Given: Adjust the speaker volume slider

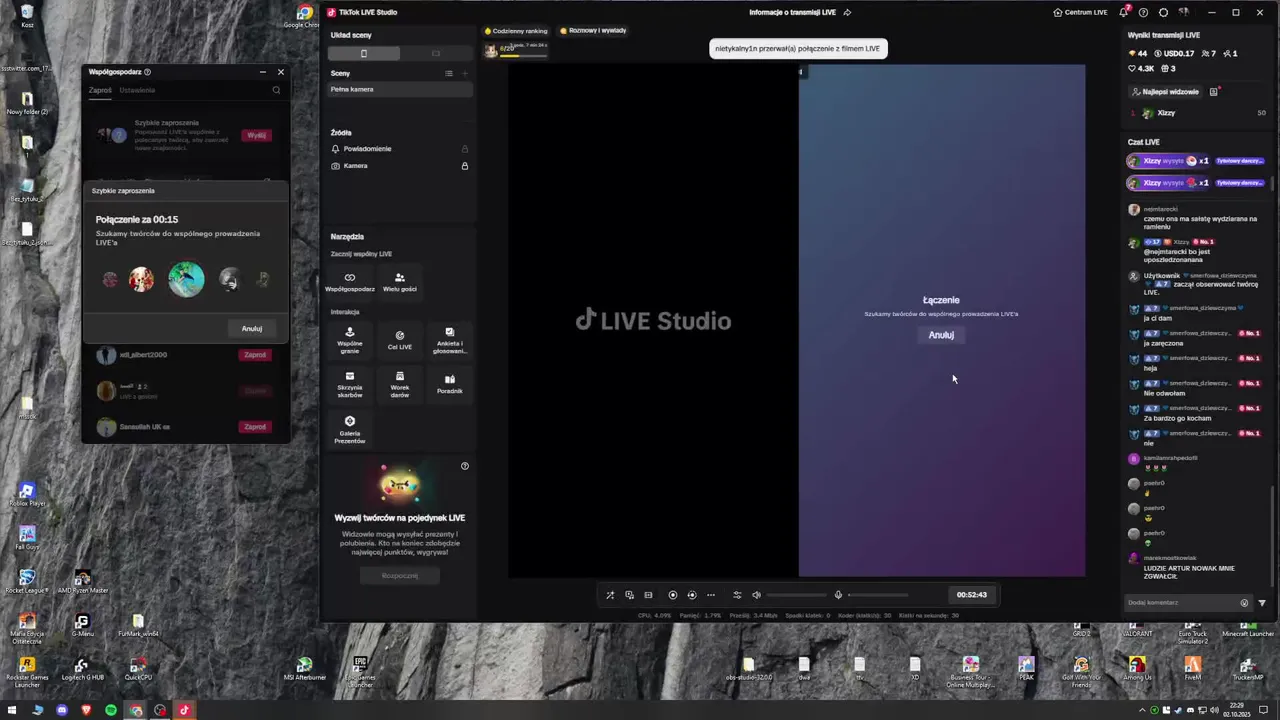Looking at the screenshot, I should 797,595.
